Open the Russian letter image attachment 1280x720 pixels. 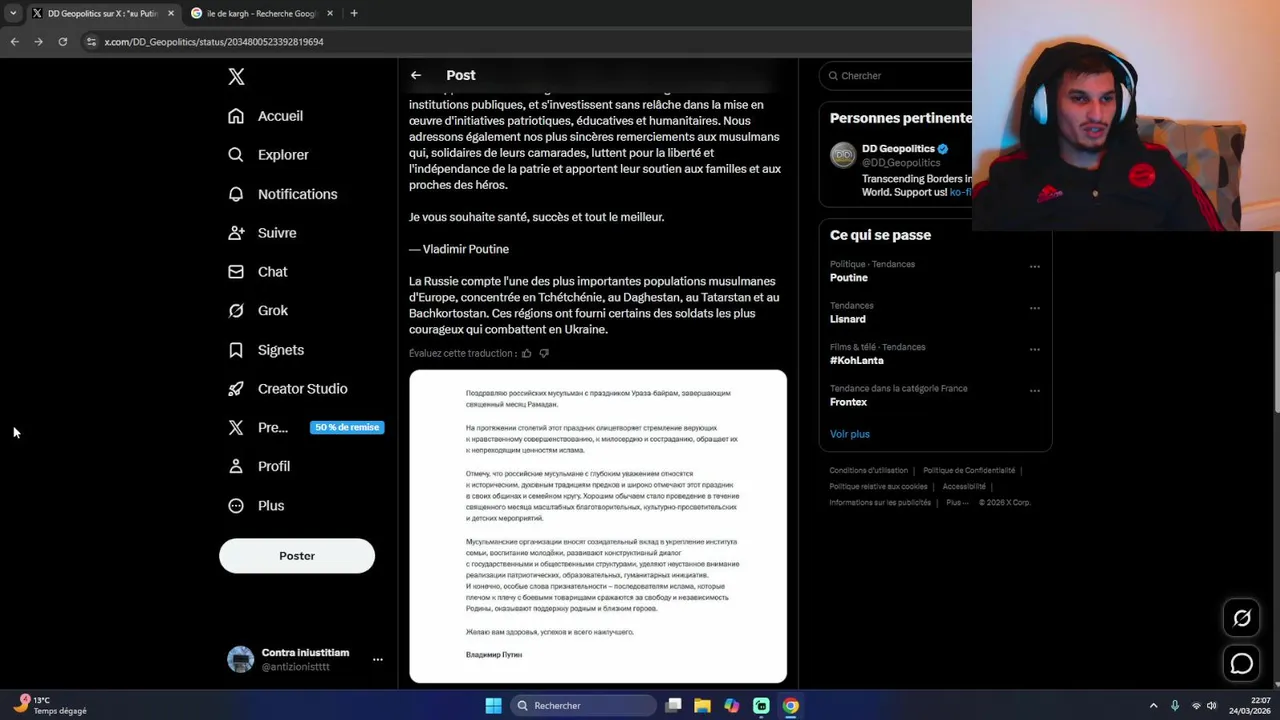click(598, 526)
